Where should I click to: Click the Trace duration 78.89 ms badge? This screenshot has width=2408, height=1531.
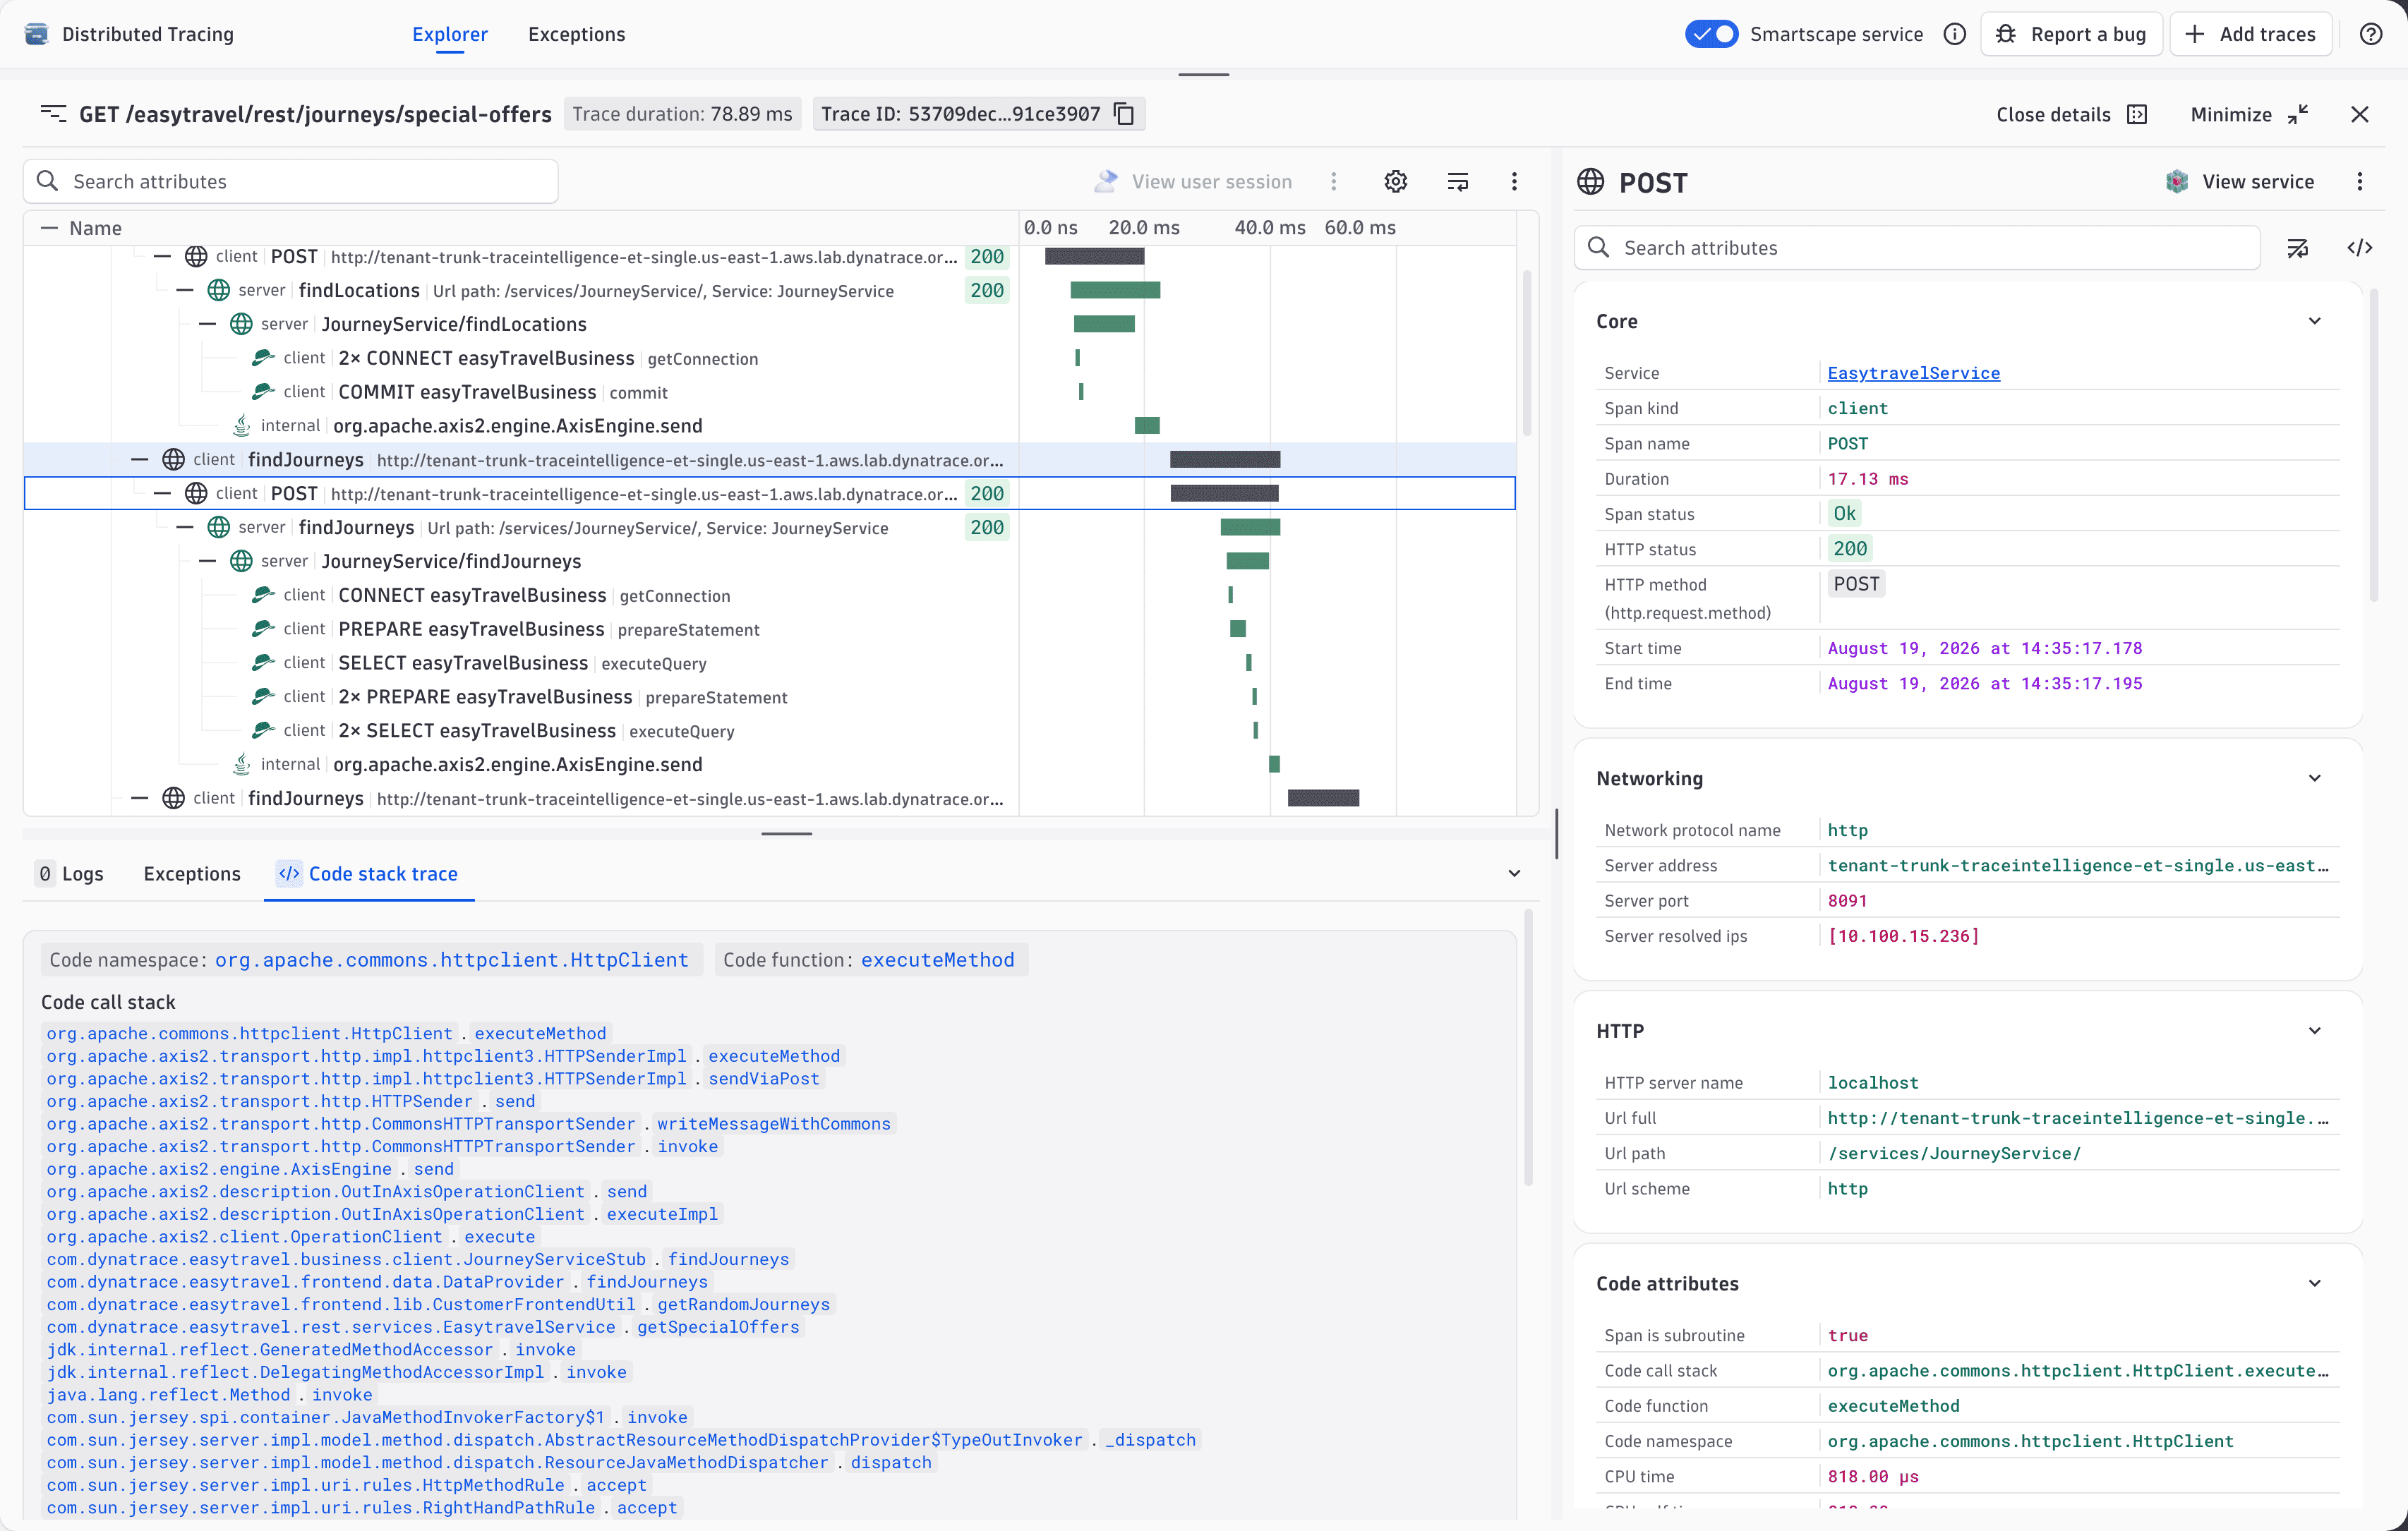(682, 114)
